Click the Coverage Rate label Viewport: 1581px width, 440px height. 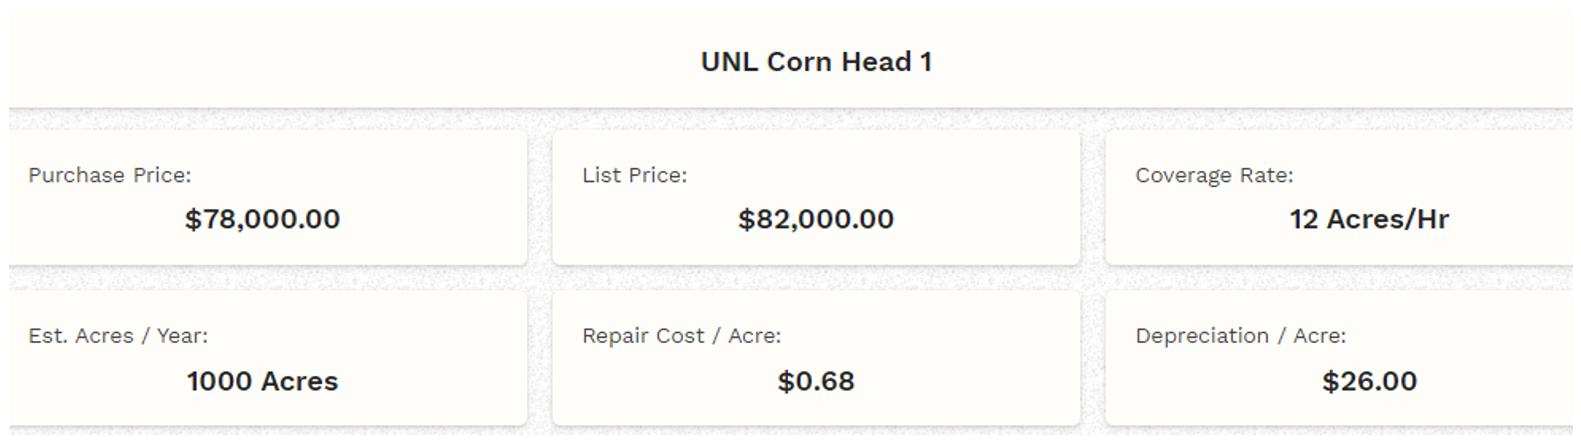(x=1214, y=175)
